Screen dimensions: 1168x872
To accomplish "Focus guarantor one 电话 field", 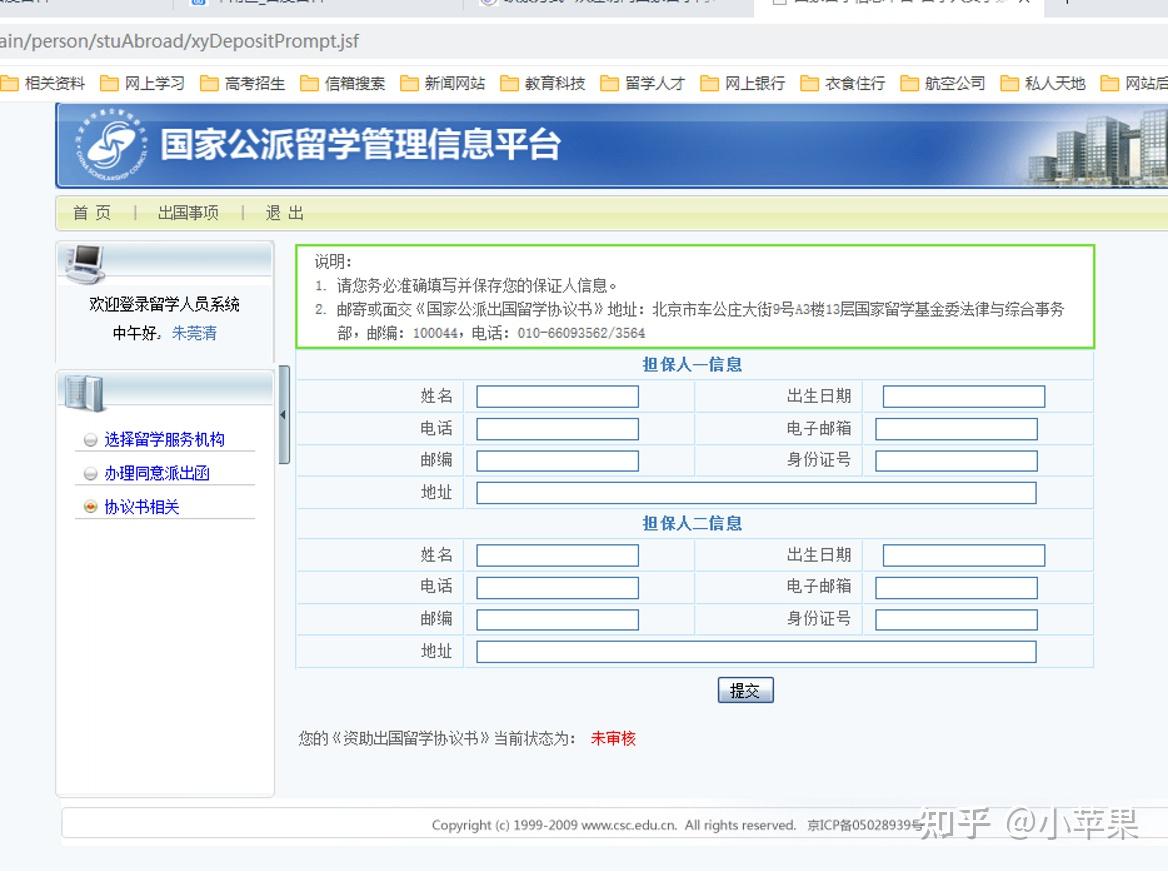I will (x=557, y=429).
